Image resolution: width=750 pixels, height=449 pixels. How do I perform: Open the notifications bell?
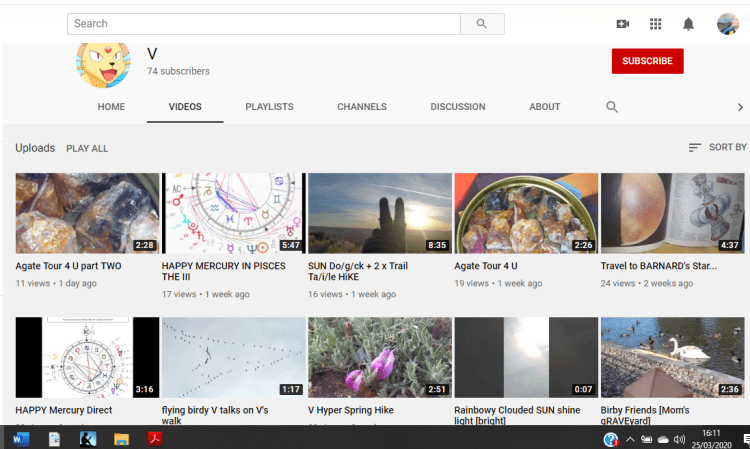pyautogui.click(x=688, y=24)
